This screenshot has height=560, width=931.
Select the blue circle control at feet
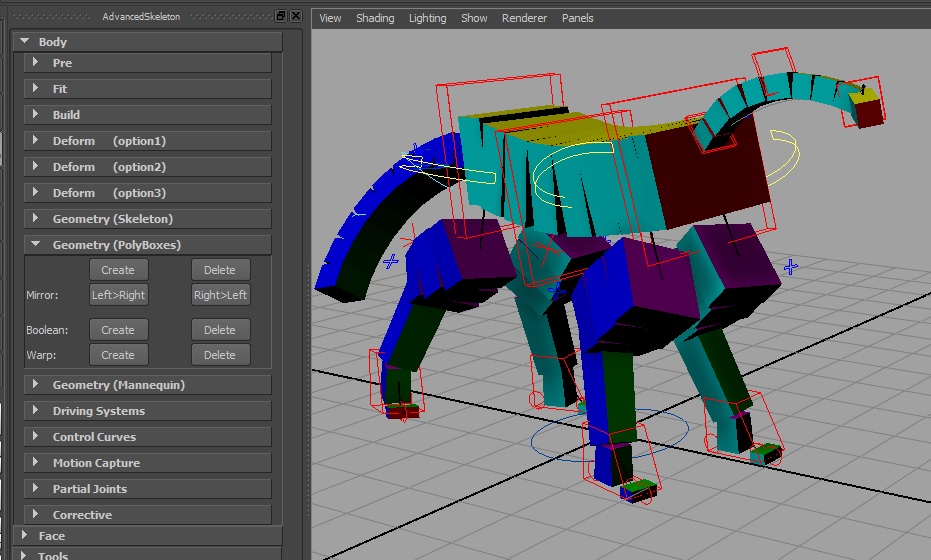(533, 441)
